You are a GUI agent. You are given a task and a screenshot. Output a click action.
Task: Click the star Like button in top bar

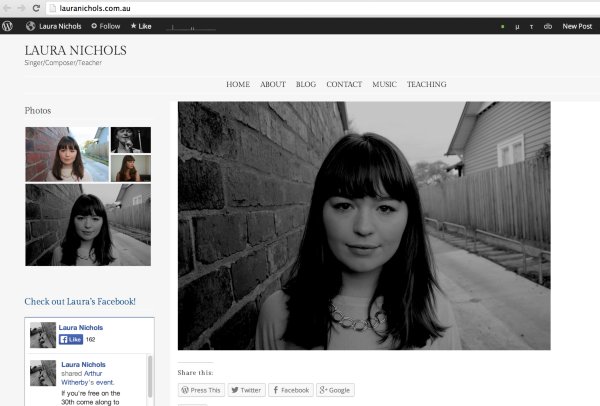[141, 26]
